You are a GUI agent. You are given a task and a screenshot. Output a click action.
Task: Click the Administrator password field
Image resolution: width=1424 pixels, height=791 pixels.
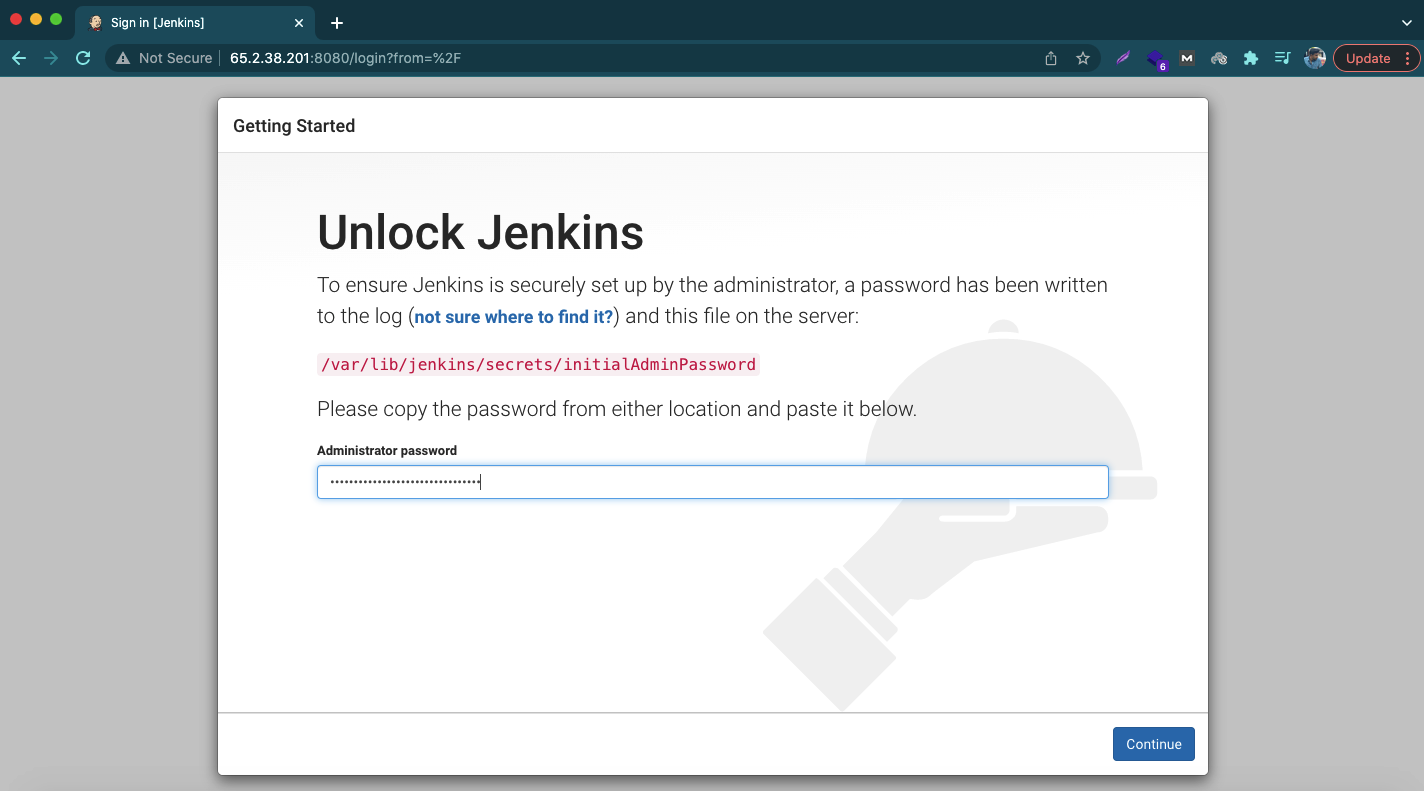click(x=713, y=482)
